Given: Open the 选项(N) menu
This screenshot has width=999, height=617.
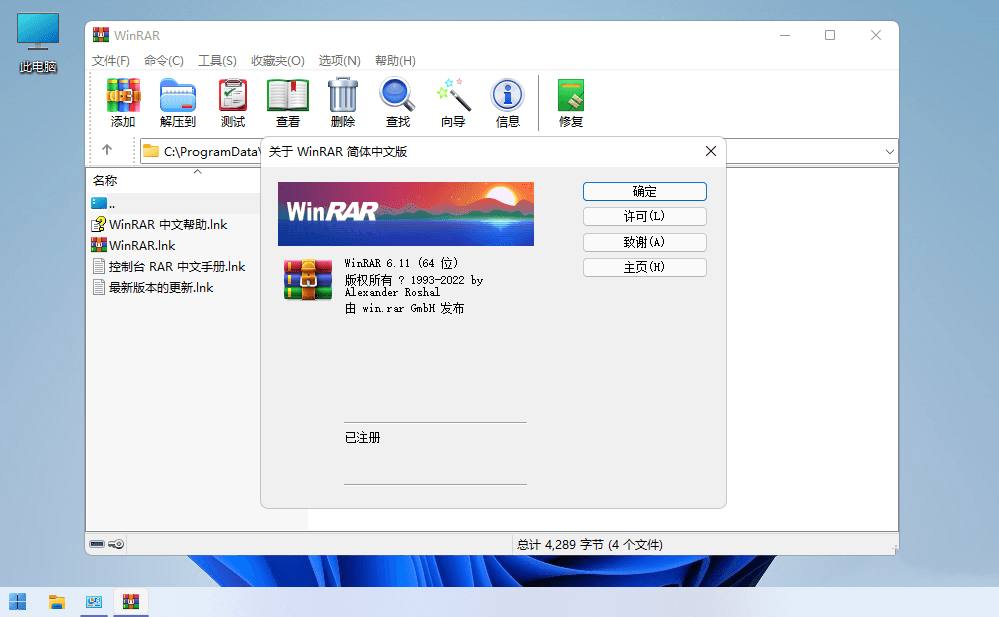Looking at the screenshot, I should click(x=339, y=61).
